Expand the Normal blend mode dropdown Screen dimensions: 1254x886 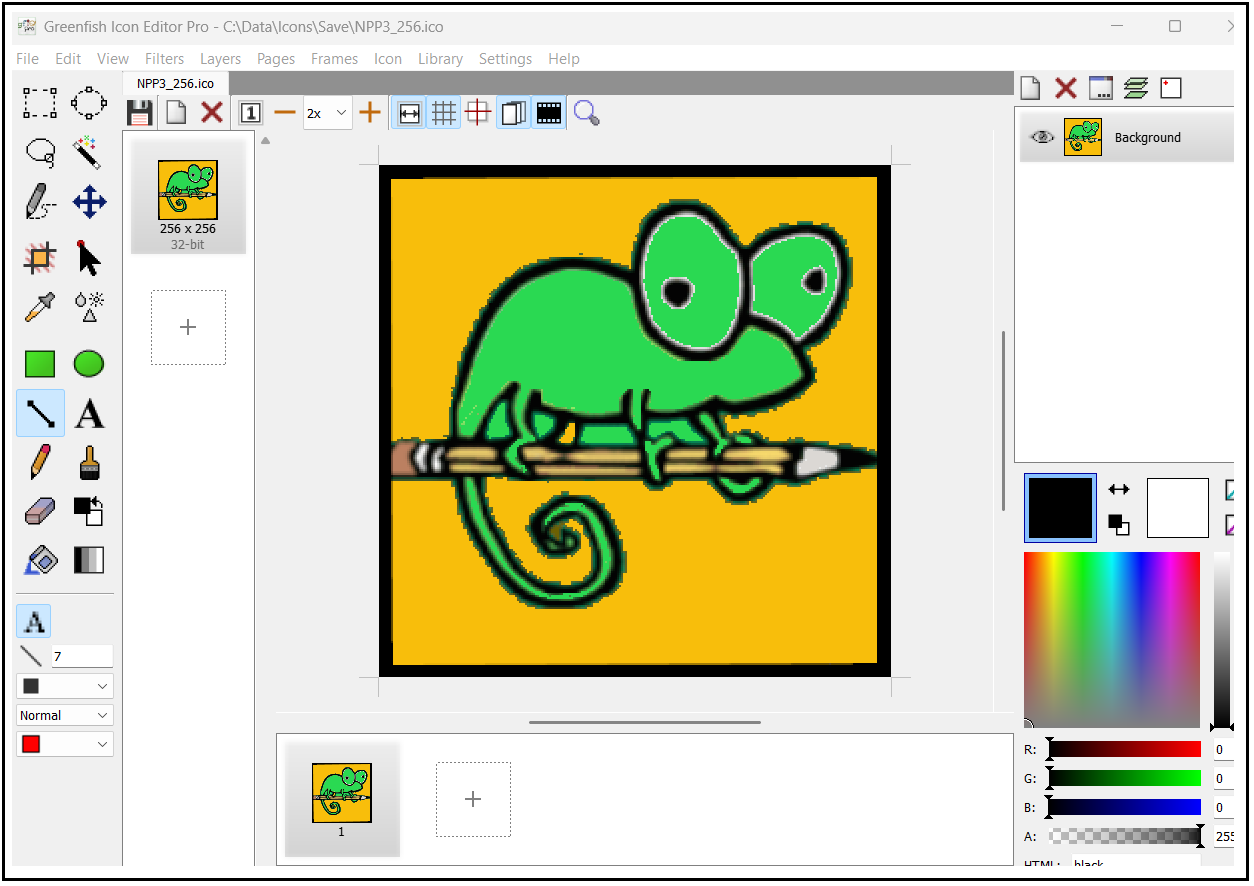point(65,715)
